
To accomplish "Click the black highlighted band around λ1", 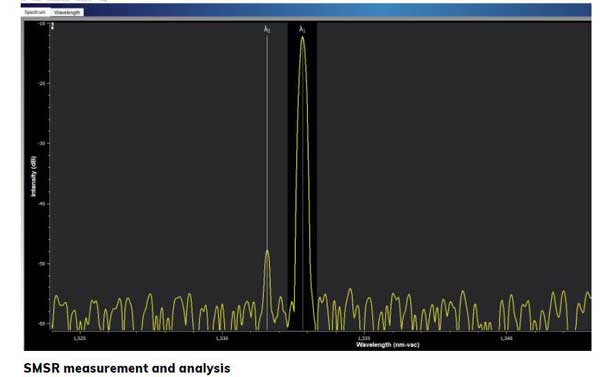I will click(302, 176).
